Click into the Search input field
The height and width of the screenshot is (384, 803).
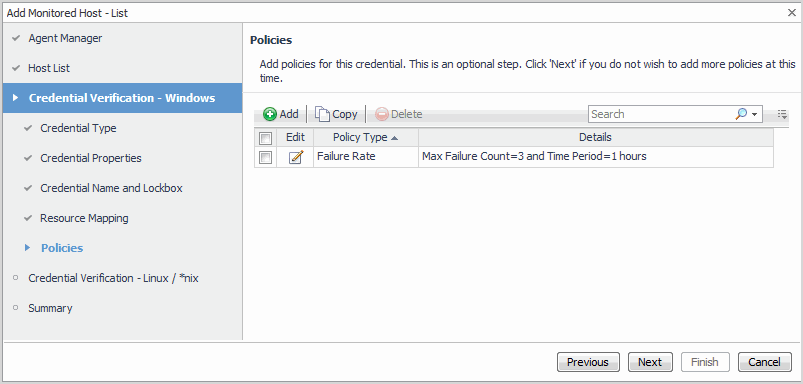661,114
